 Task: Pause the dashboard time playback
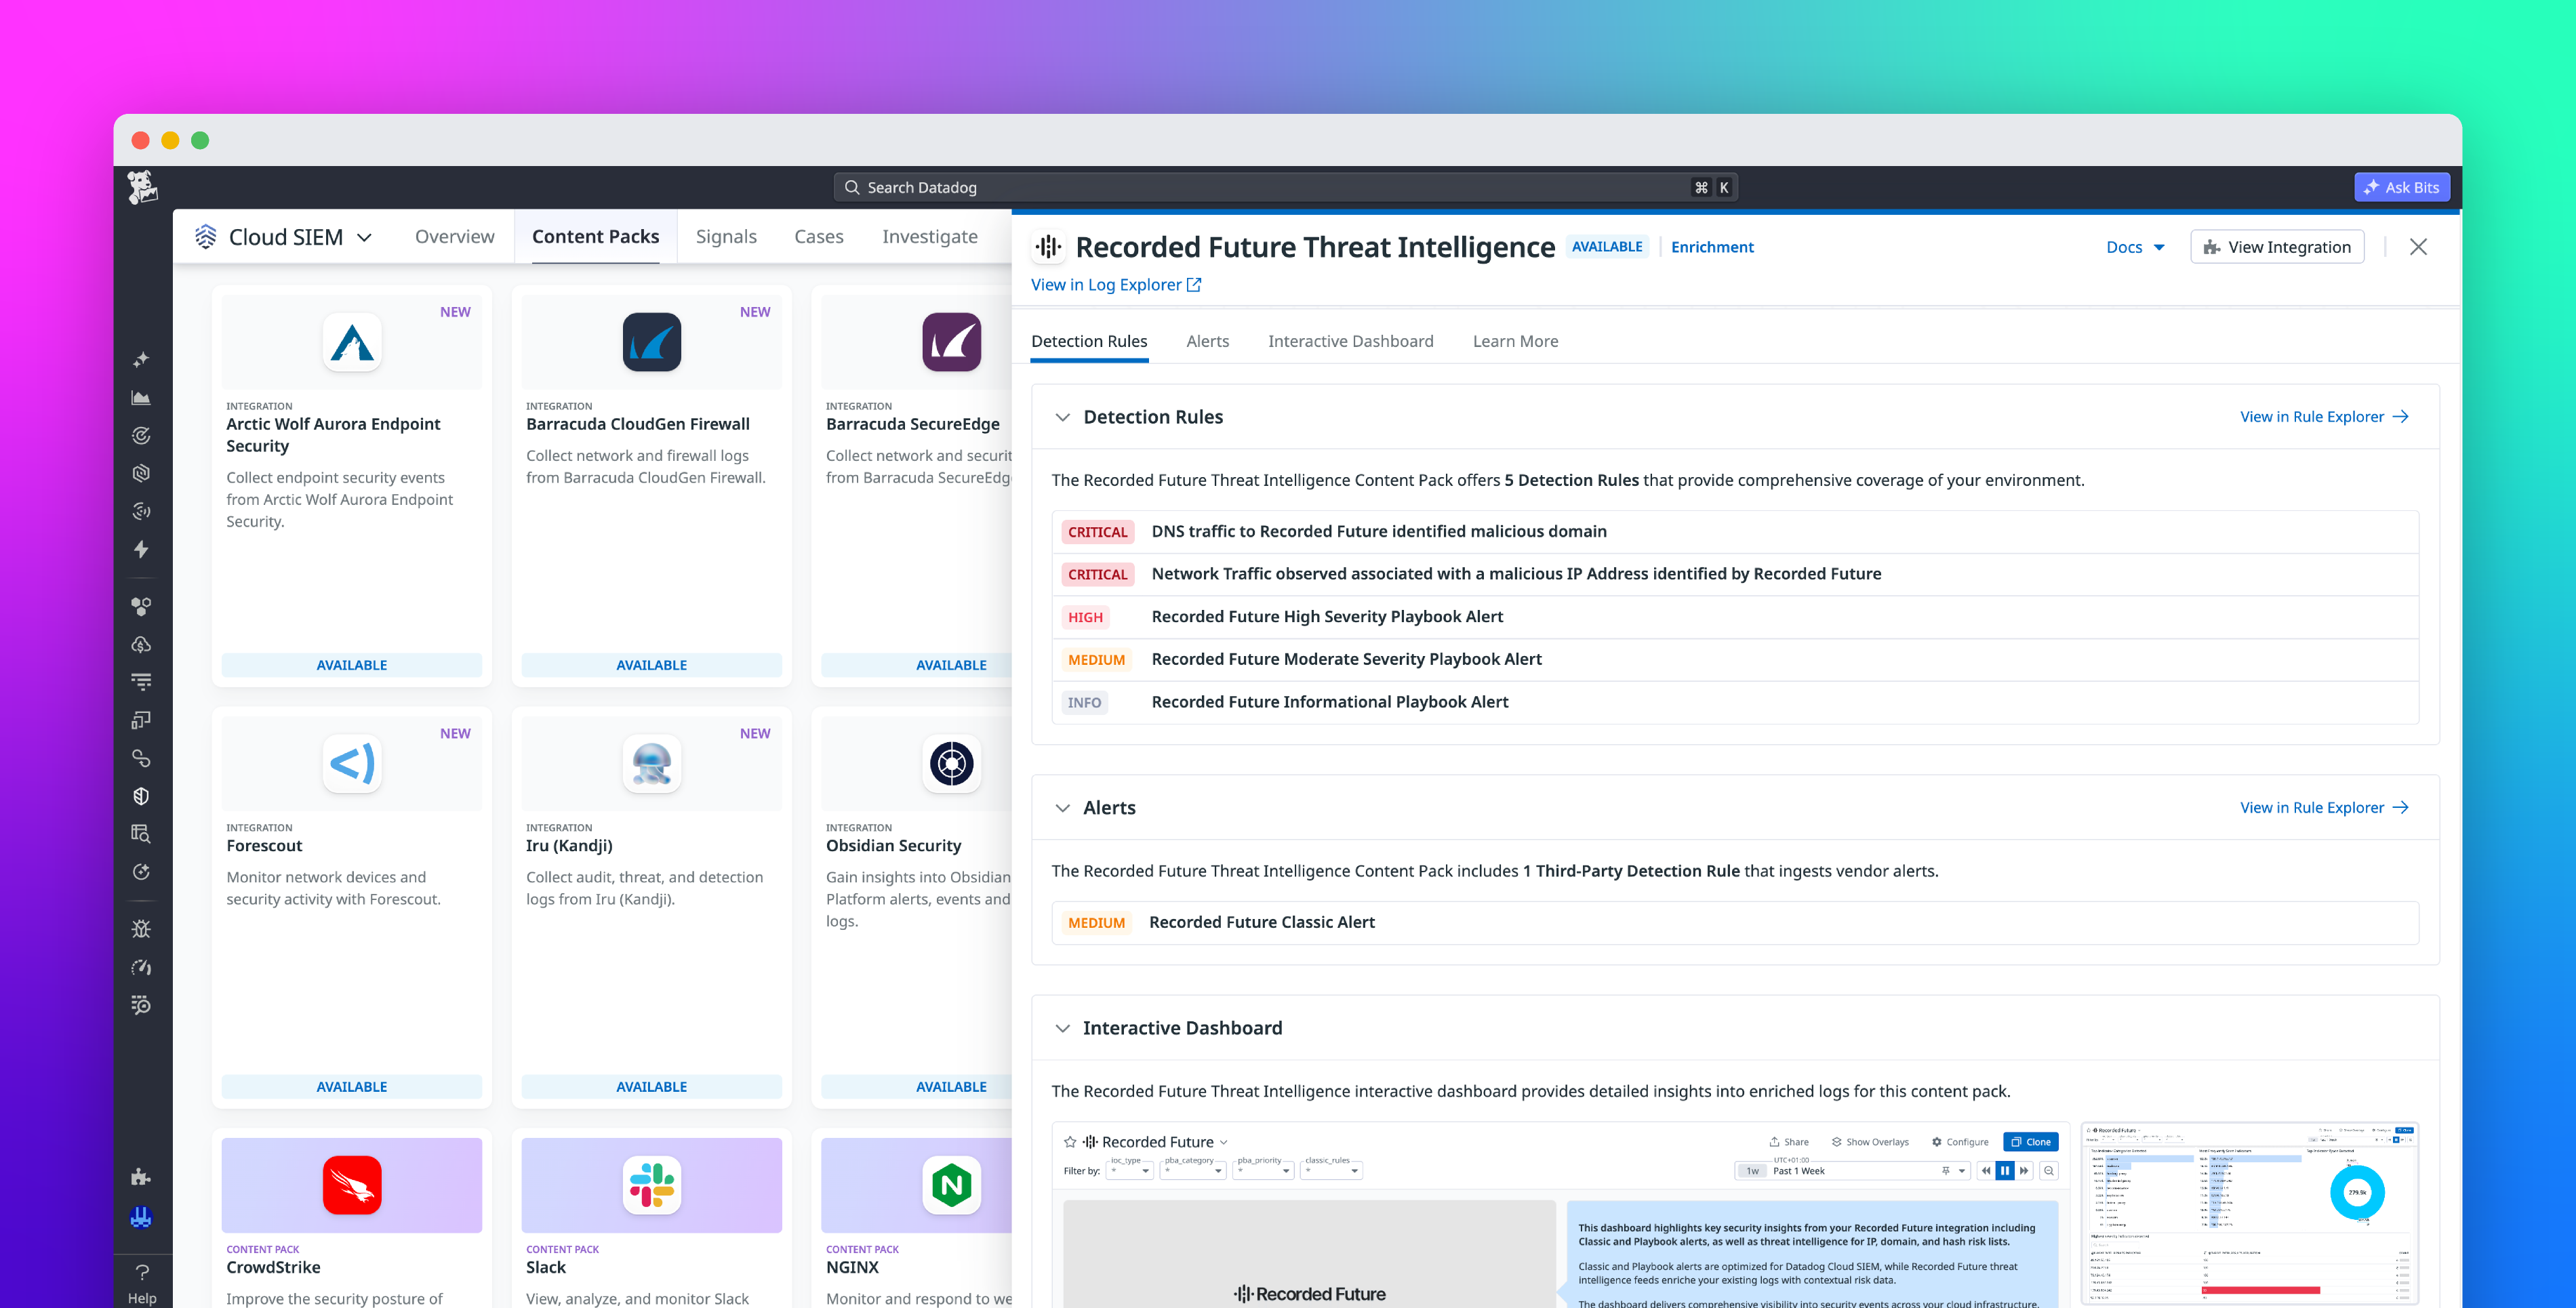[2004, 1170]
